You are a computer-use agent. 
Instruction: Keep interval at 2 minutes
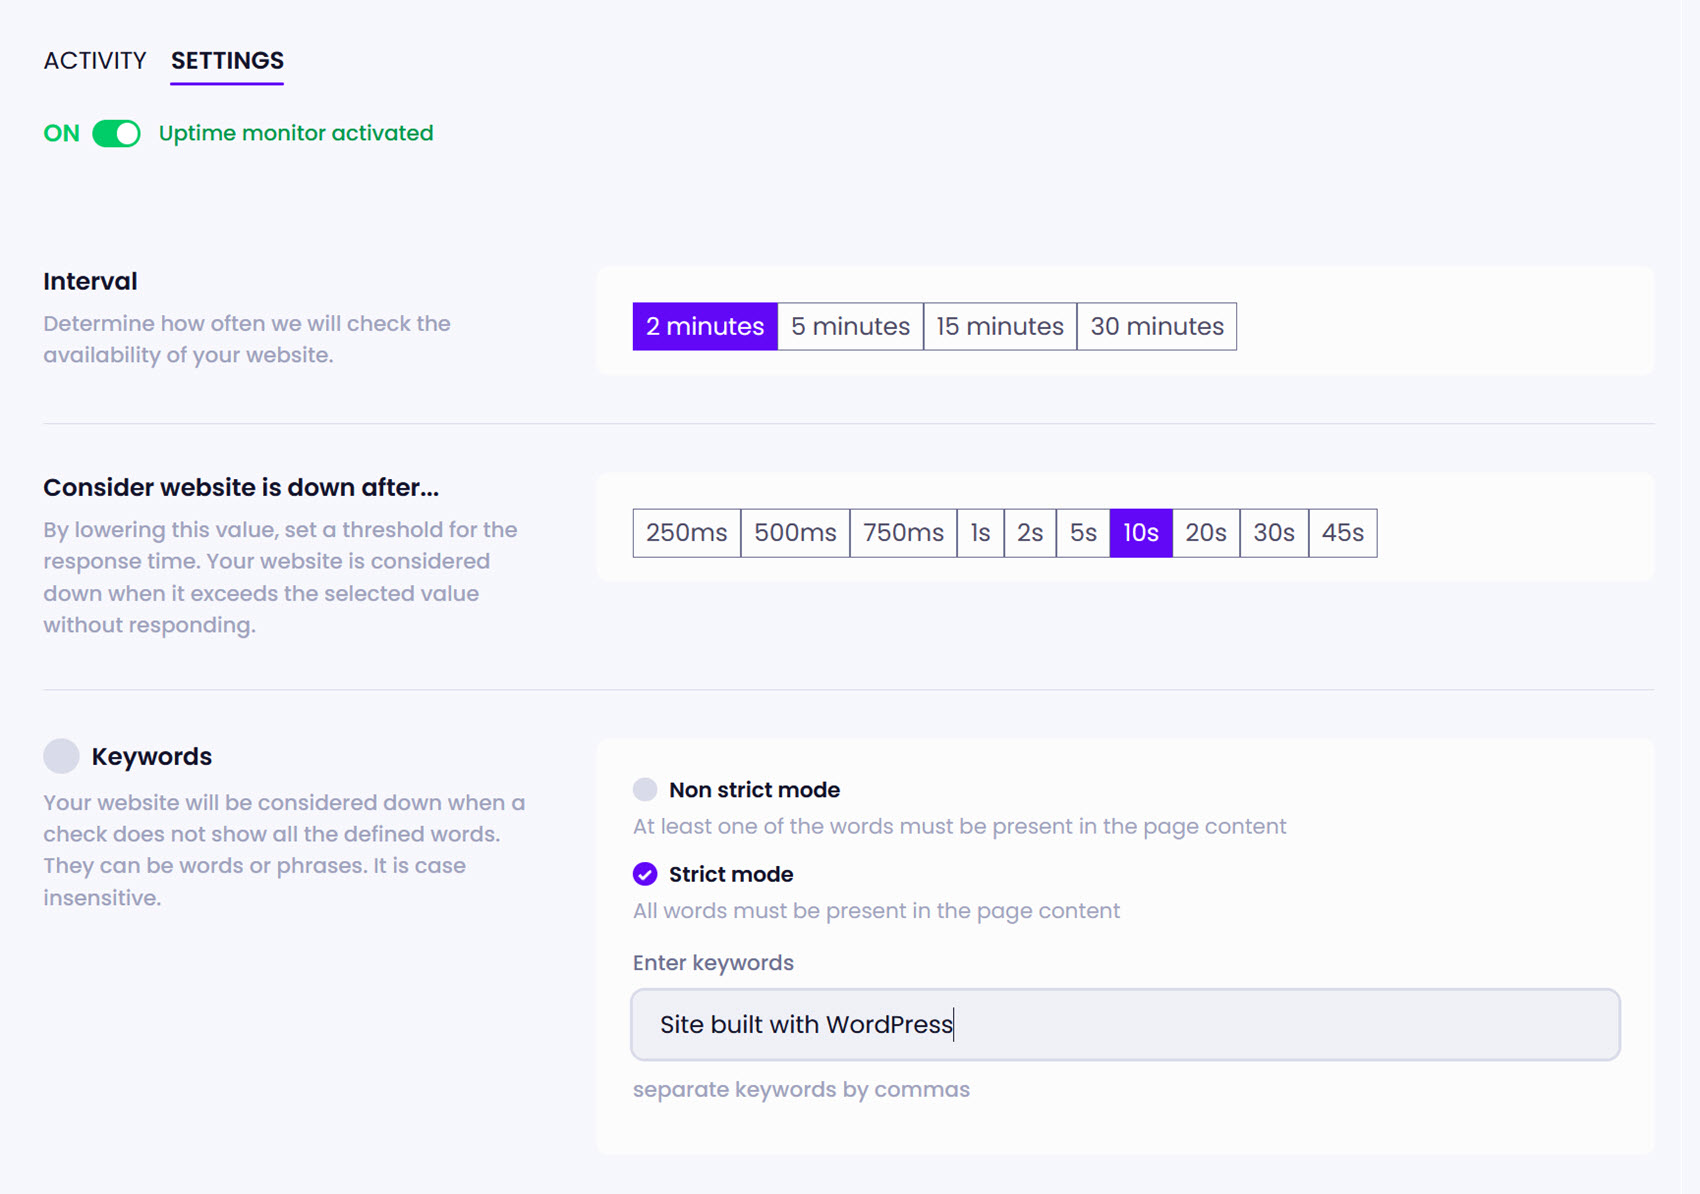click(704, 326)
